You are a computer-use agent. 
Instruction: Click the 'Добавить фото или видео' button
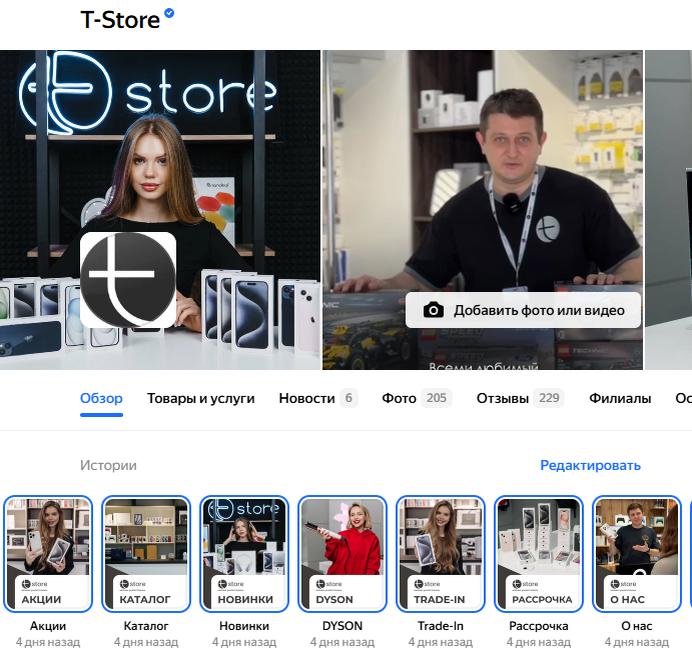click(x=523, y=310)
